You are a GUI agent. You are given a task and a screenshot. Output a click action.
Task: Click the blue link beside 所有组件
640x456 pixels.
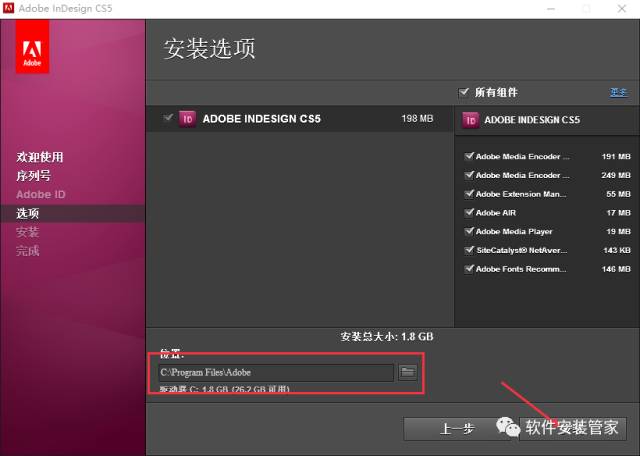tap(618, 92)
